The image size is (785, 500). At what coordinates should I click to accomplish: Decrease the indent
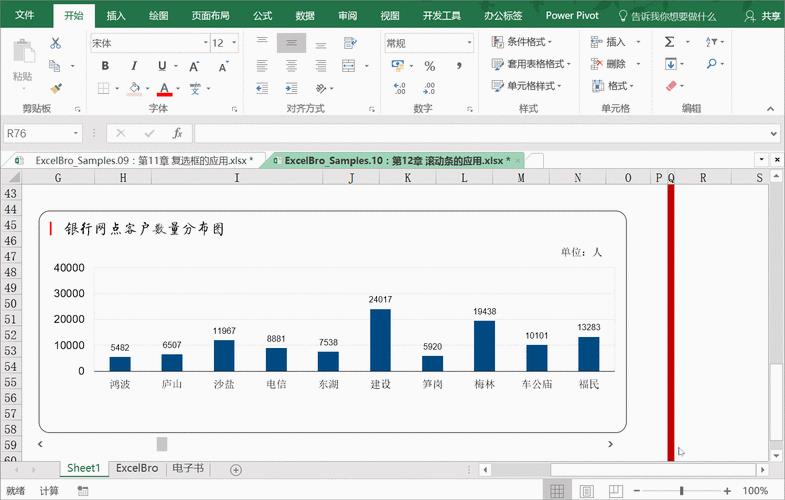pyautogui.click(x=262, y=89)
